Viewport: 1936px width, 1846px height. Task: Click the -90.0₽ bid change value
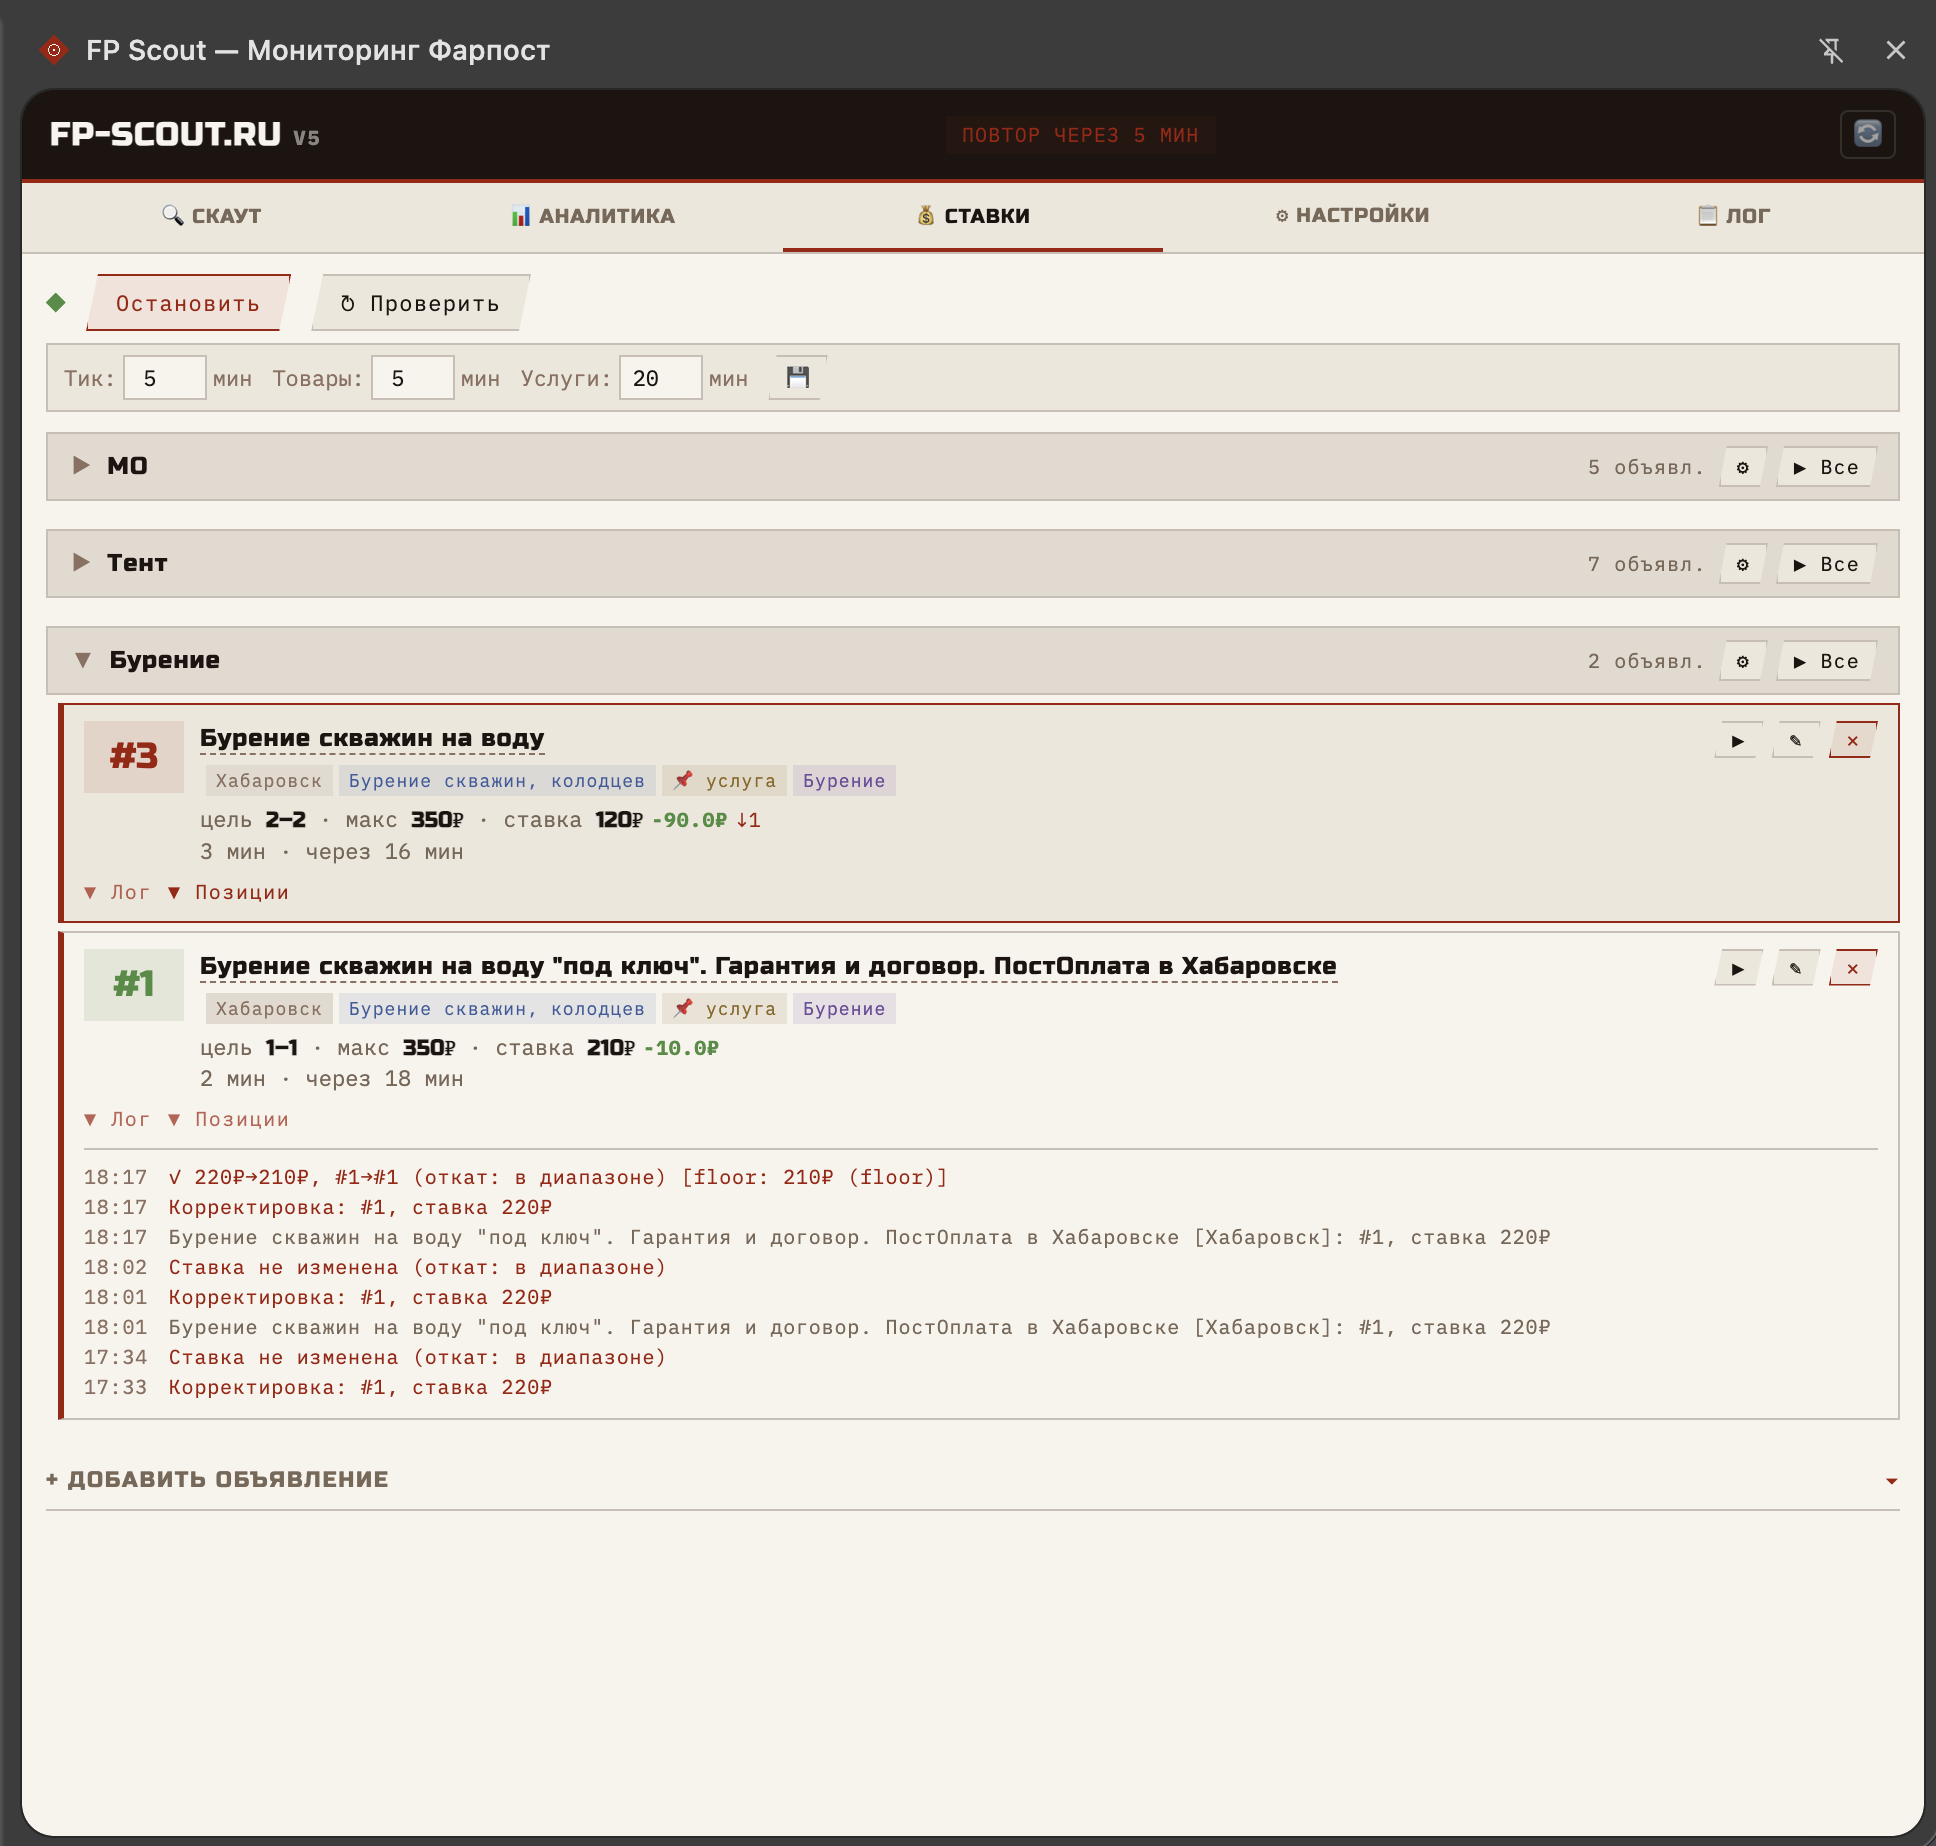[x=689, y=820]
